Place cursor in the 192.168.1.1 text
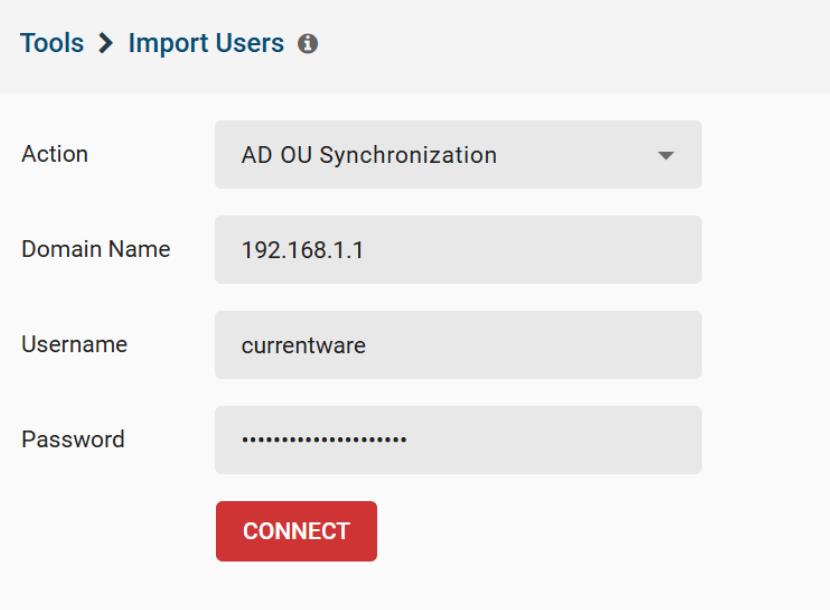830x610 pixels. click(x=302, y=250)
